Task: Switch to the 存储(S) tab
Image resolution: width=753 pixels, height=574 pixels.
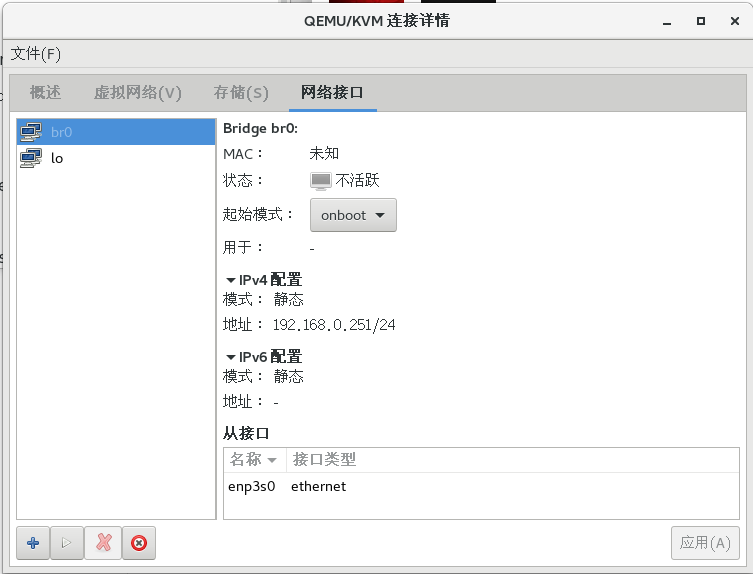Action: (241, 92)
